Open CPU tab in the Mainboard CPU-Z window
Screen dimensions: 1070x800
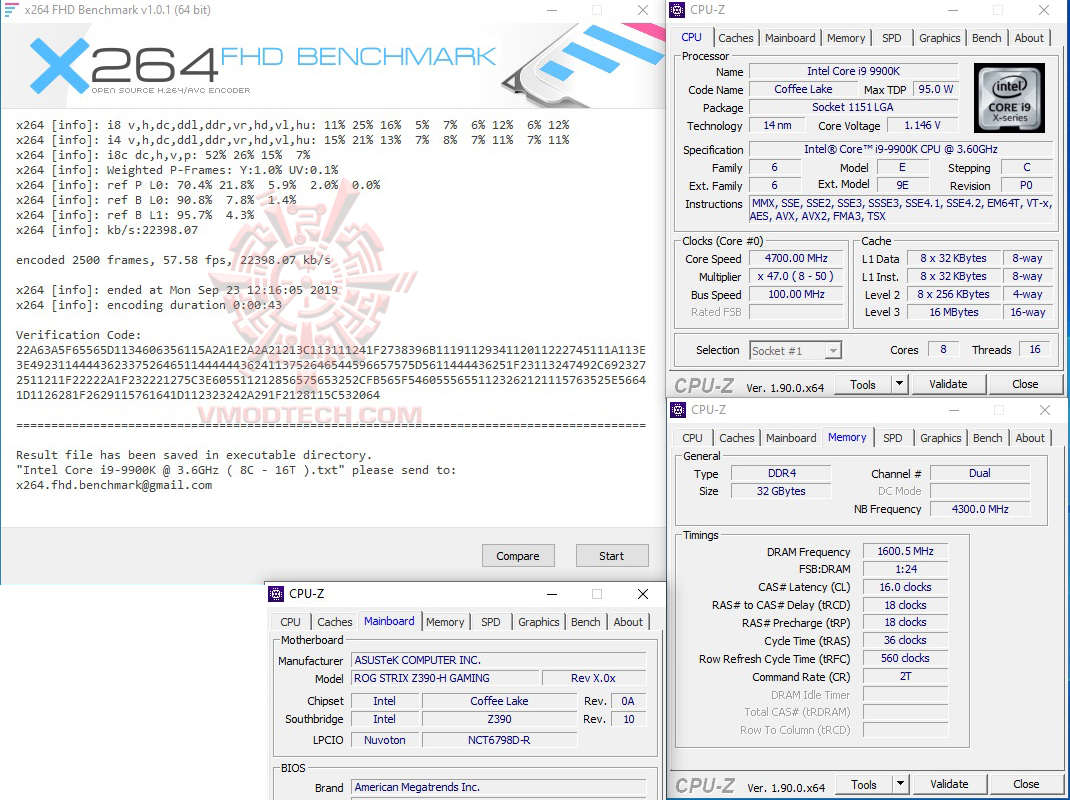(x=290, y=622)
